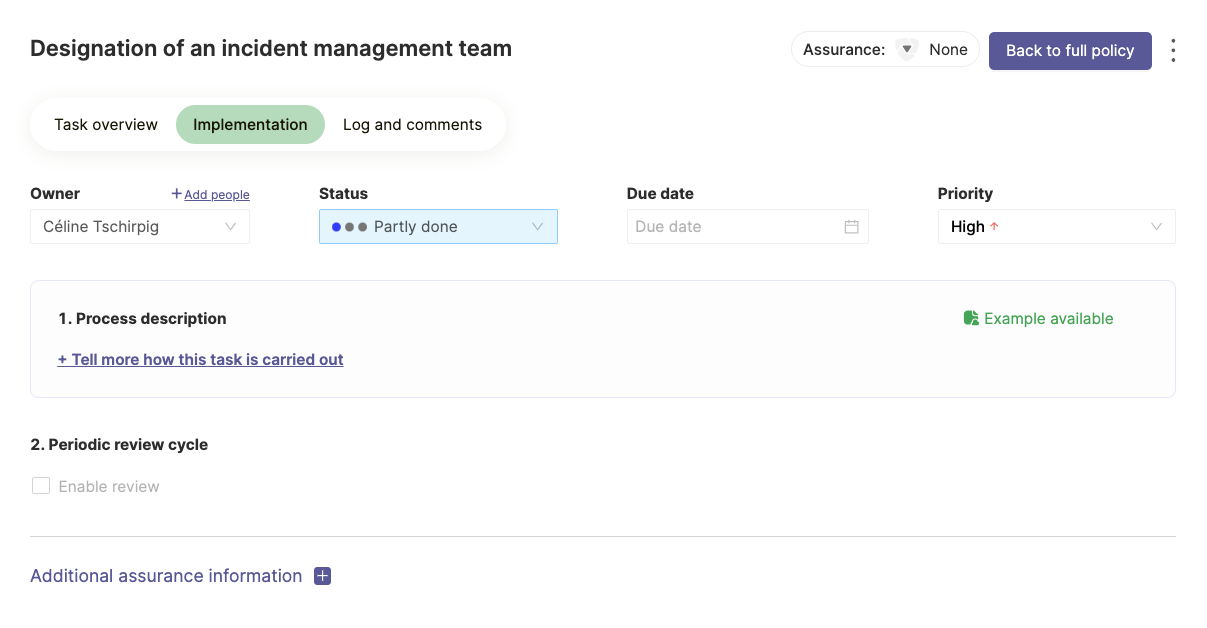Click the Enable review label text

tap(109, 486)
